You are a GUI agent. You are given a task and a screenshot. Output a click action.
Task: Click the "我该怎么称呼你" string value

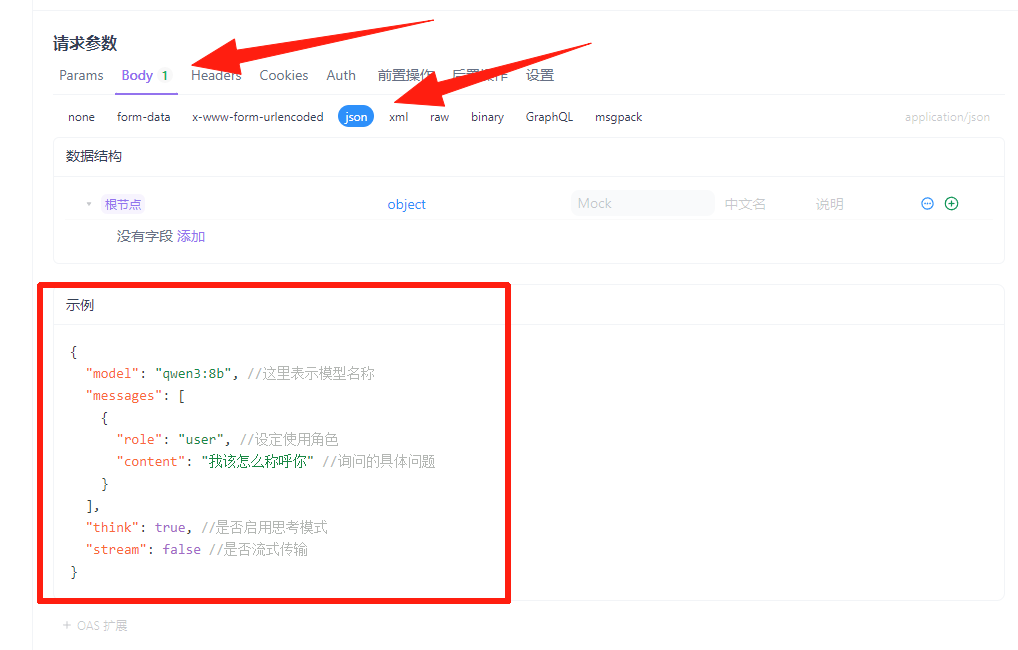258,462
